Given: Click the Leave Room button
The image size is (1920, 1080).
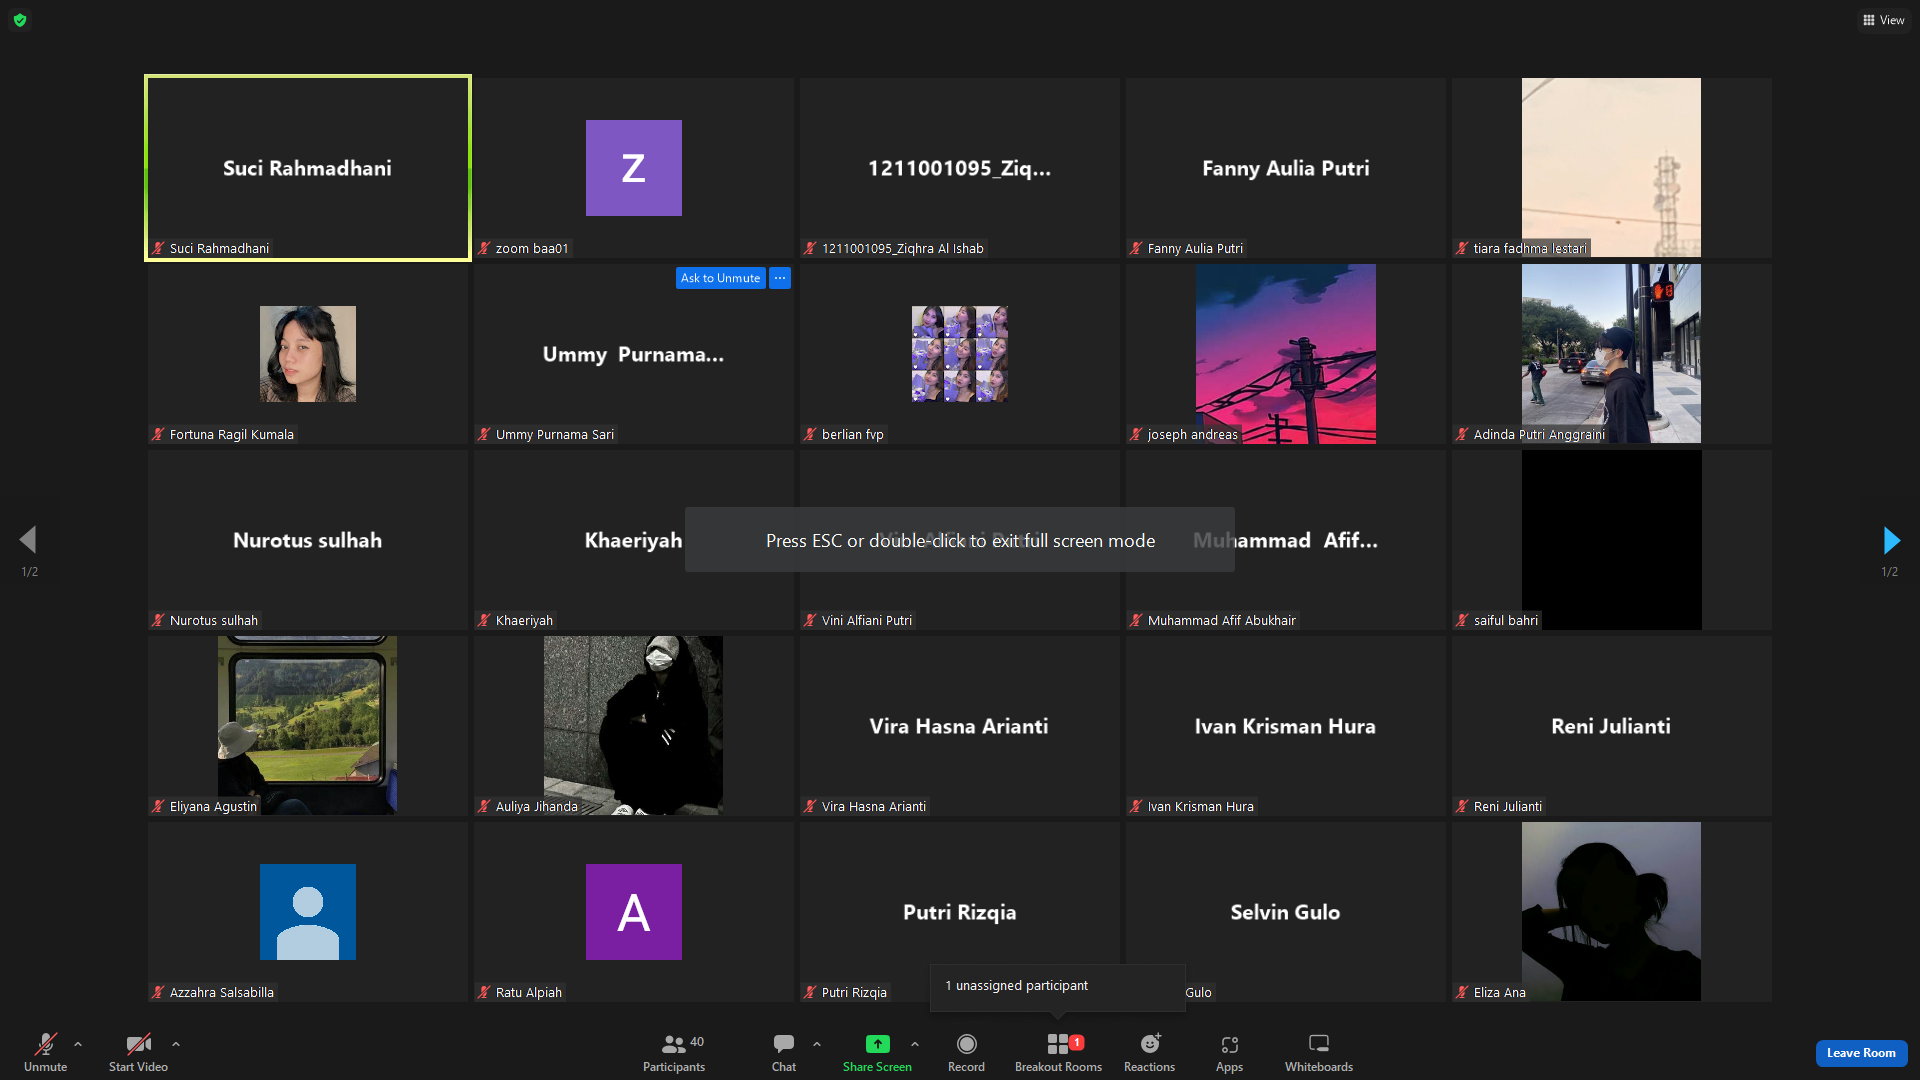Looking at the screenshot, I should (1861, 1053).
